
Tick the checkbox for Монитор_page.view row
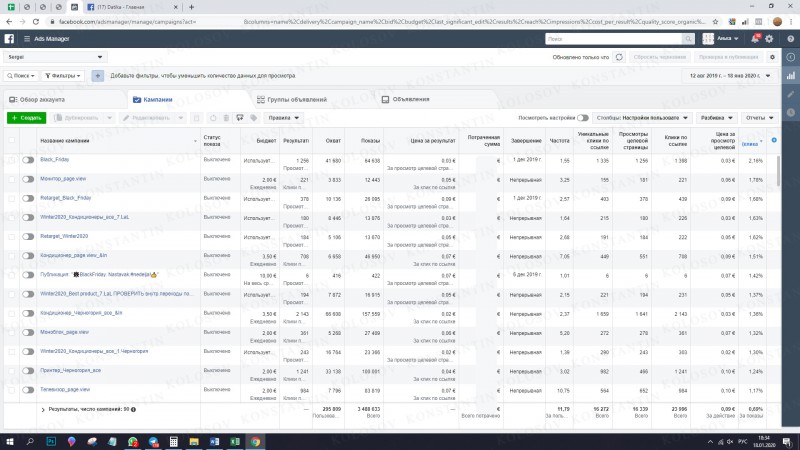tap(12, 179)
